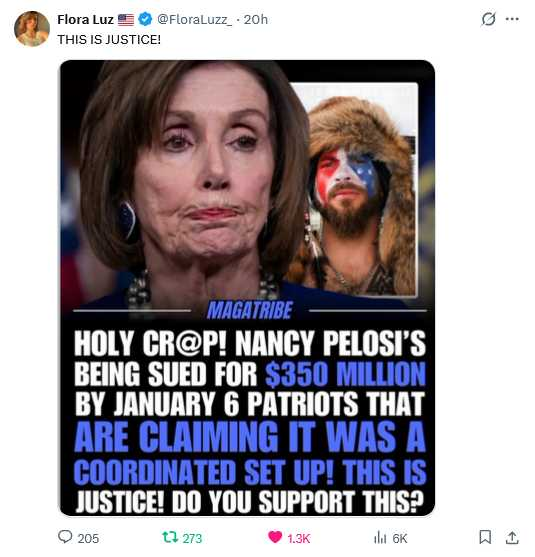Unlike the post via pink heart
The width and height of the screenshot is (535, 557).
tap(275, 537)
